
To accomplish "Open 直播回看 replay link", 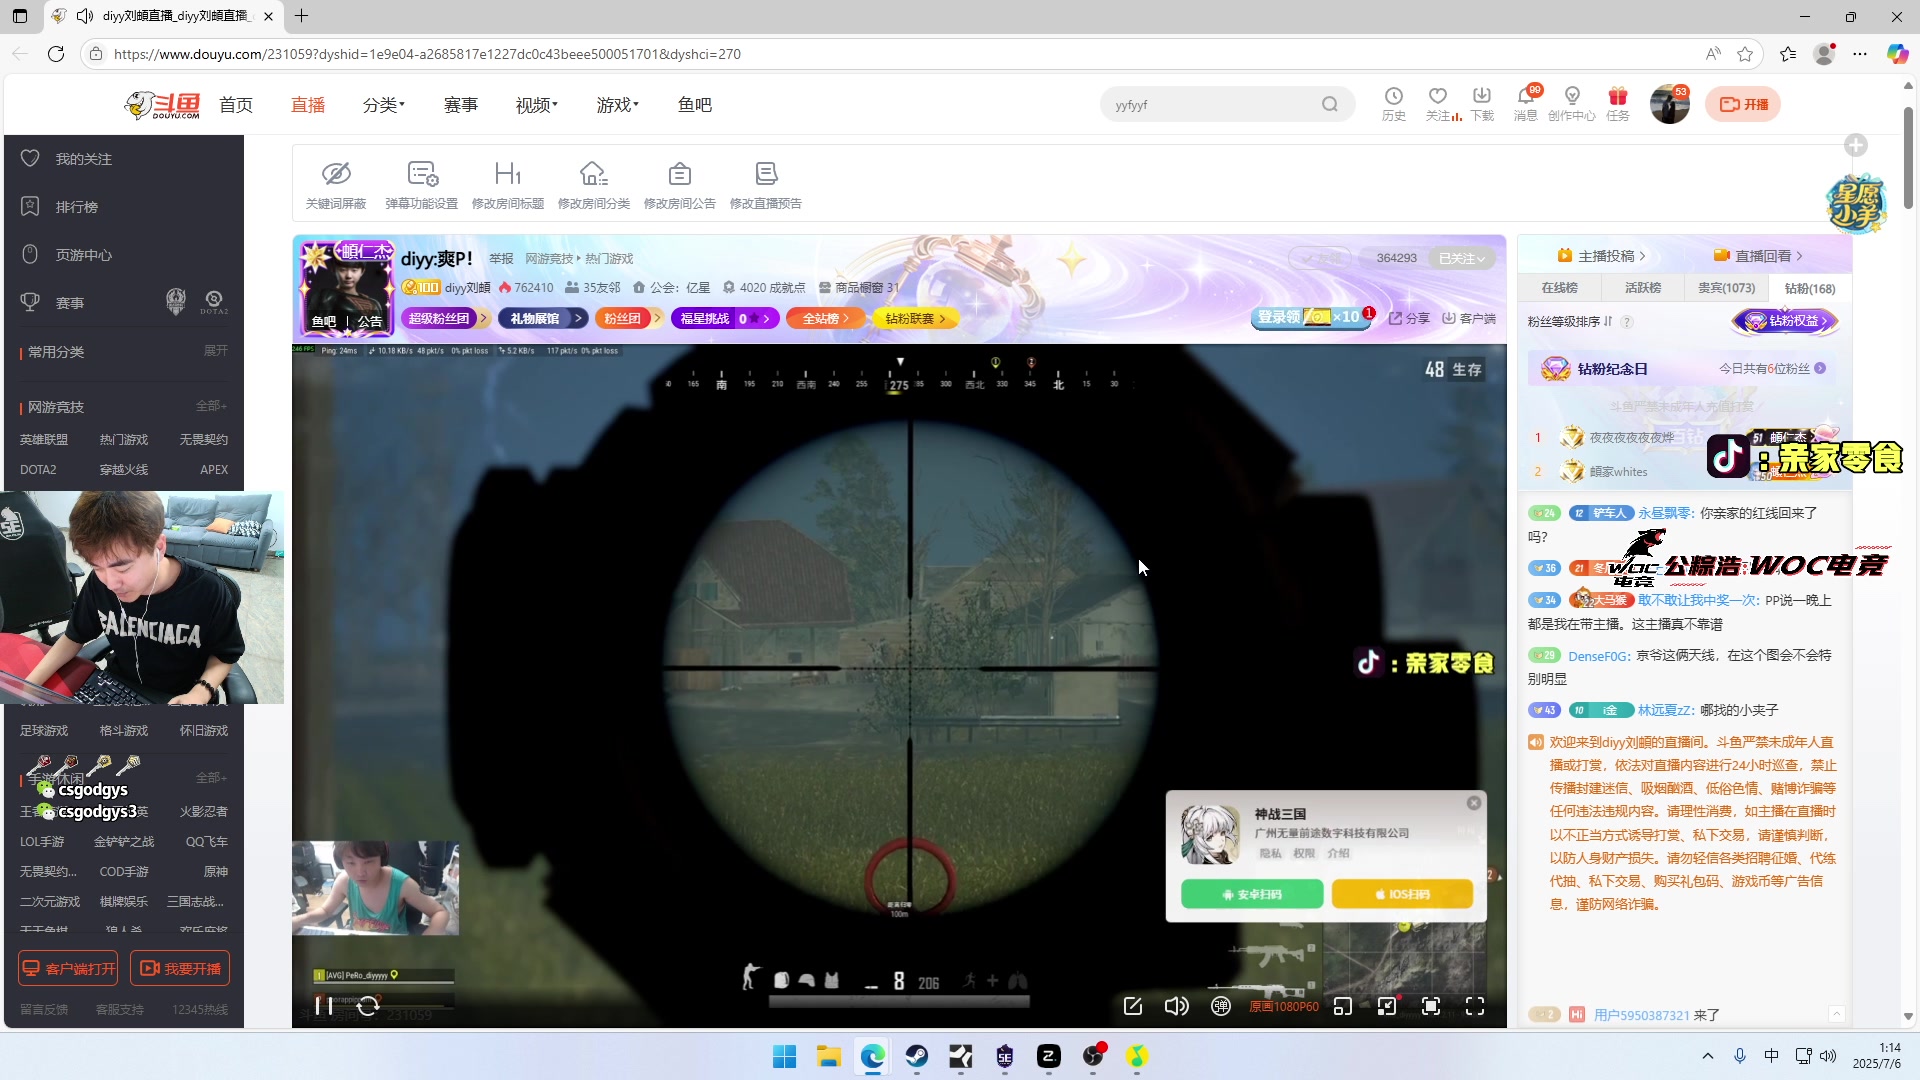I will click(1758, 256).
